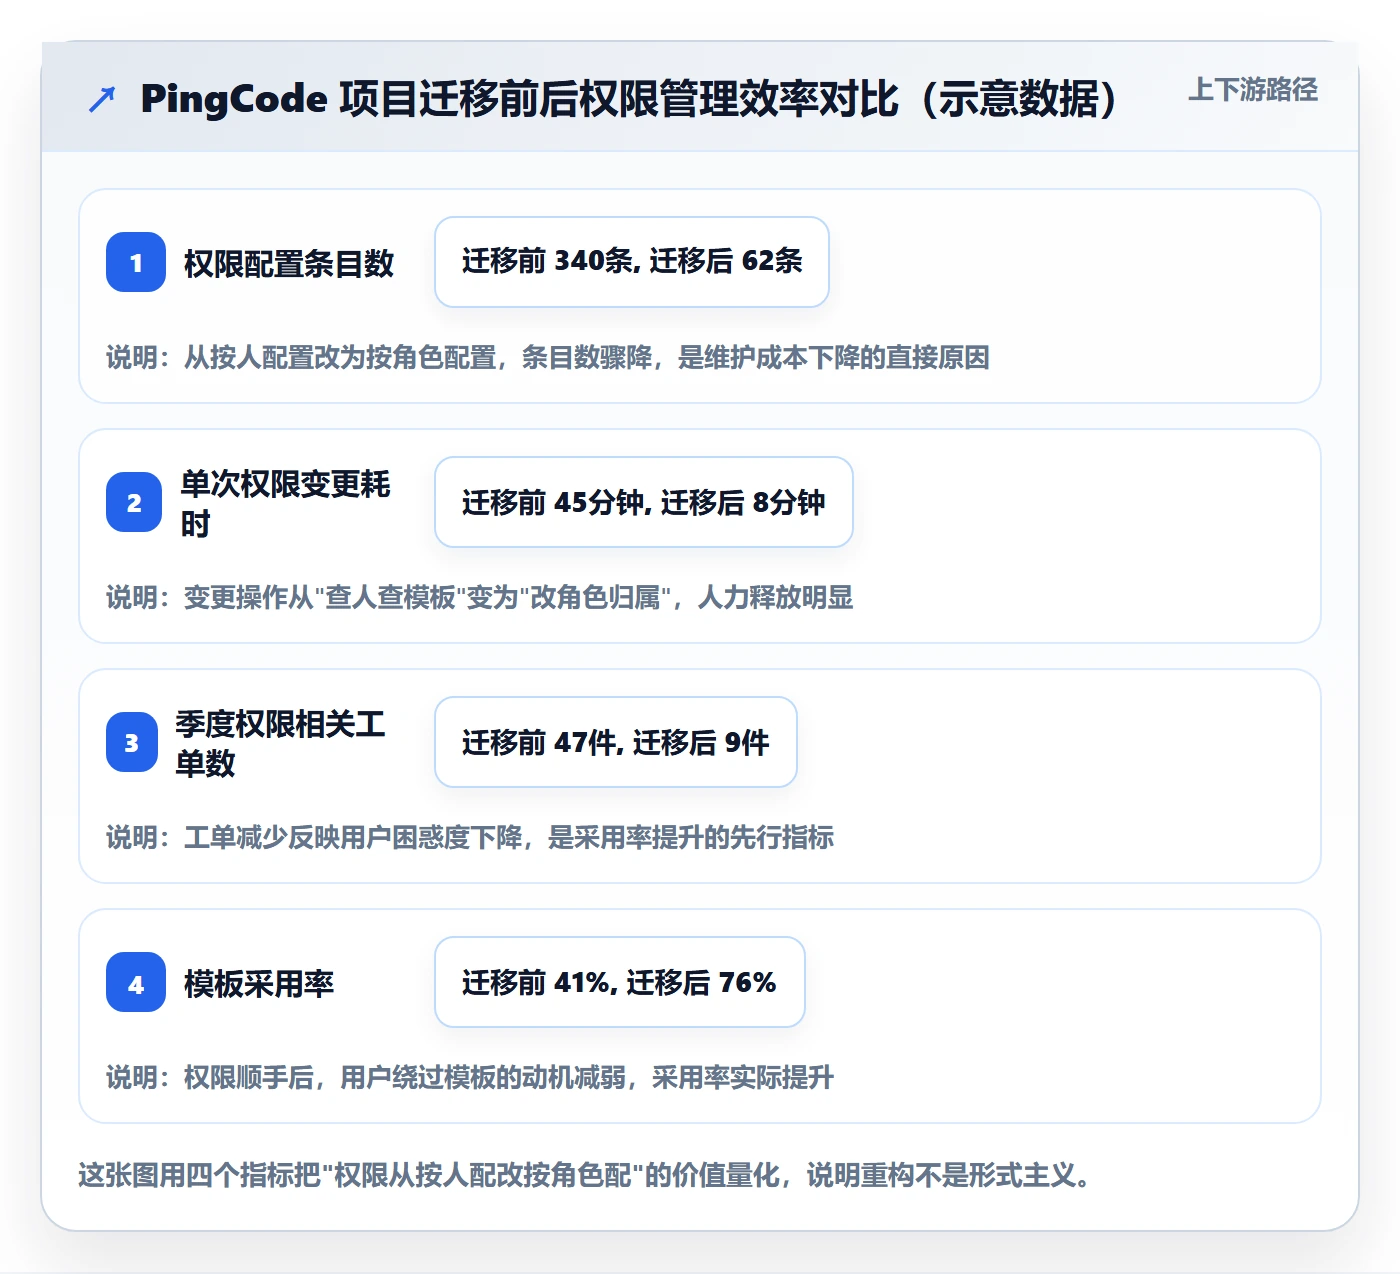Click the PingCode 项目迁移前后权限管理效率对比 title
Image resolution: width=1400 pixels, height=1274 pixels.
(630, 99)
